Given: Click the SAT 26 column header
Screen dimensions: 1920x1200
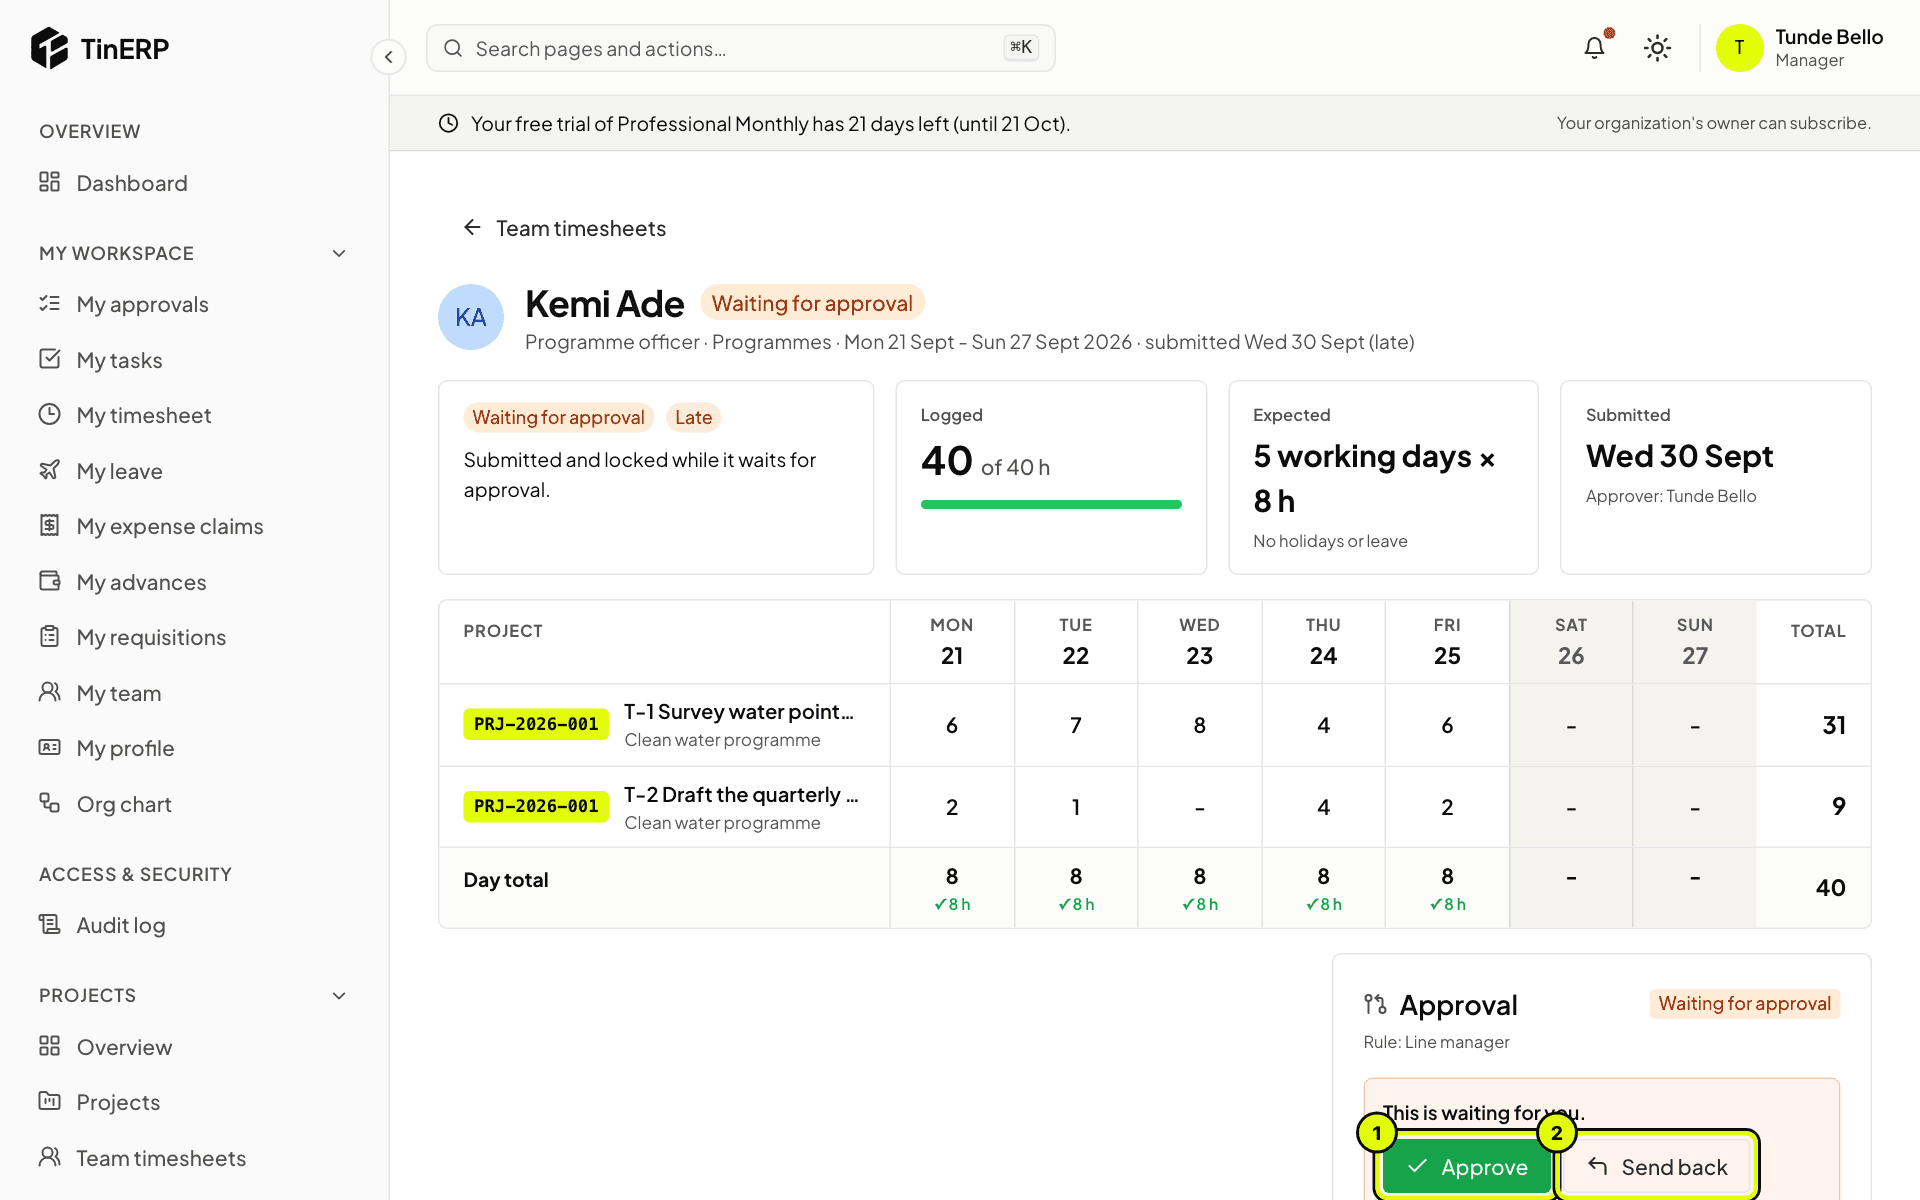Looking at the screenshot, I should (x=1571, y=641).
